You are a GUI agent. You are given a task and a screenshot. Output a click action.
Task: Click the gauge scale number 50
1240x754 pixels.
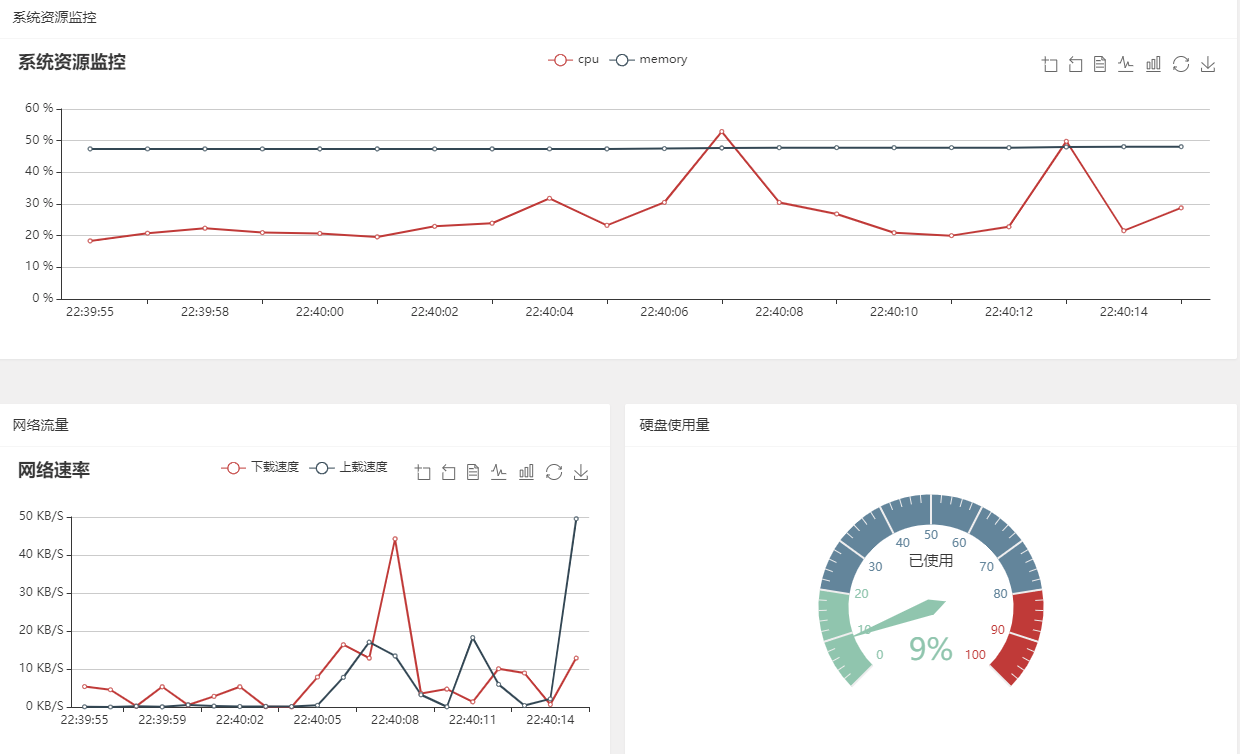931,534
